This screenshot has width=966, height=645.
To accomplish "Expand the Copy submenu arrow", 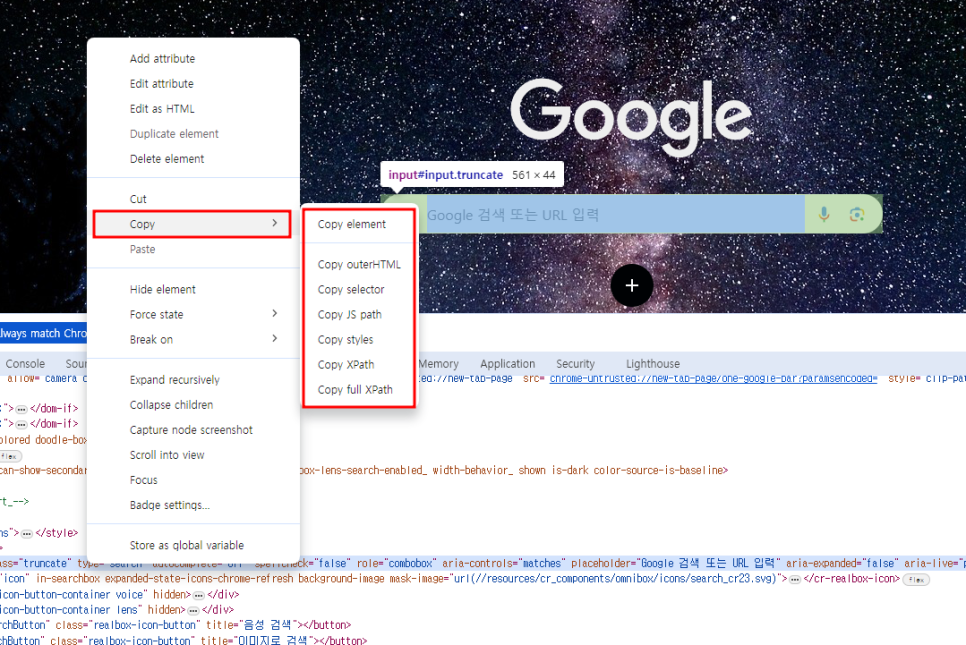I will 275,223.
